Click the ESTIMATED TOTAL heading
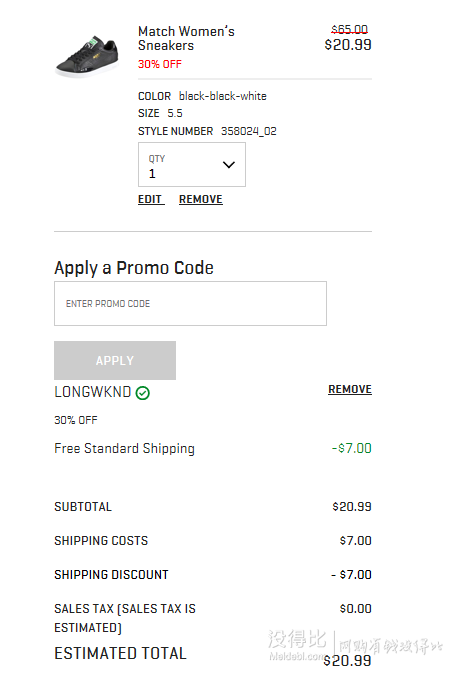 point(121,653)
